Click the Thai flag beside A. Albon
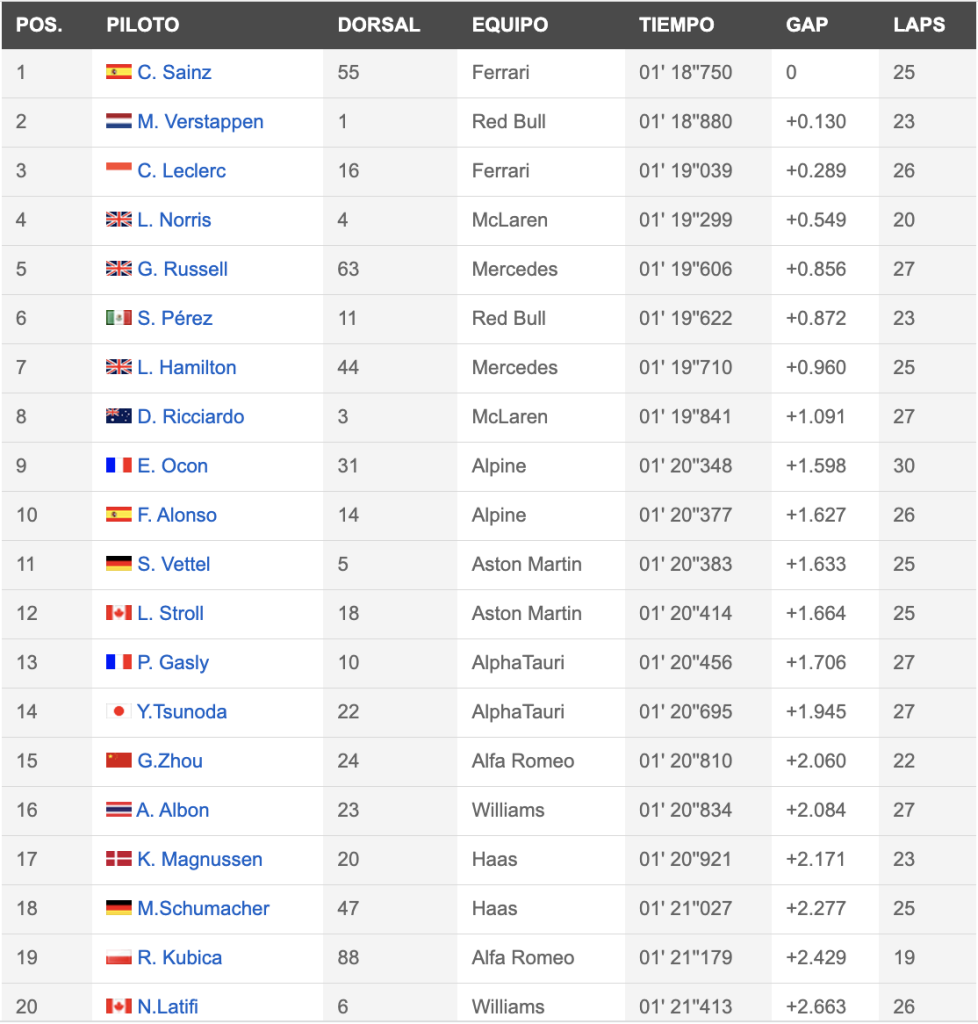The width and height of the screenshot is (978, 1024). point(119,810)
